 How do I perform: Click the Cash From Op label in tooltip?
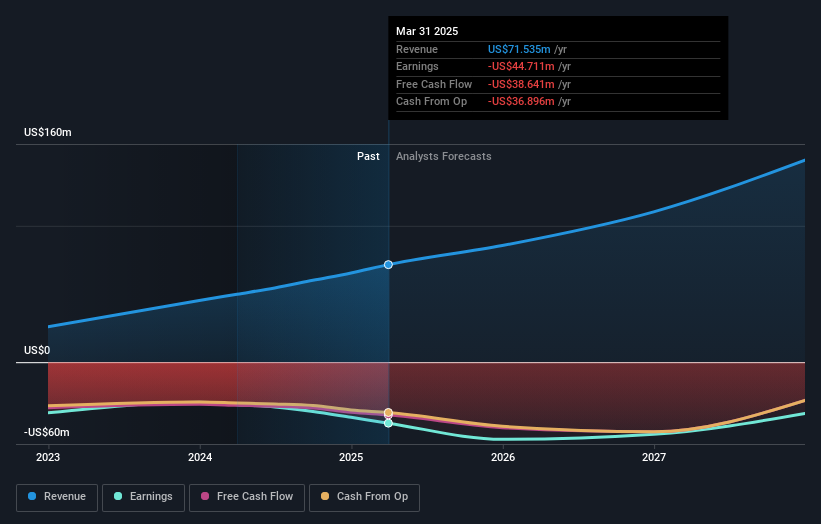431,102
